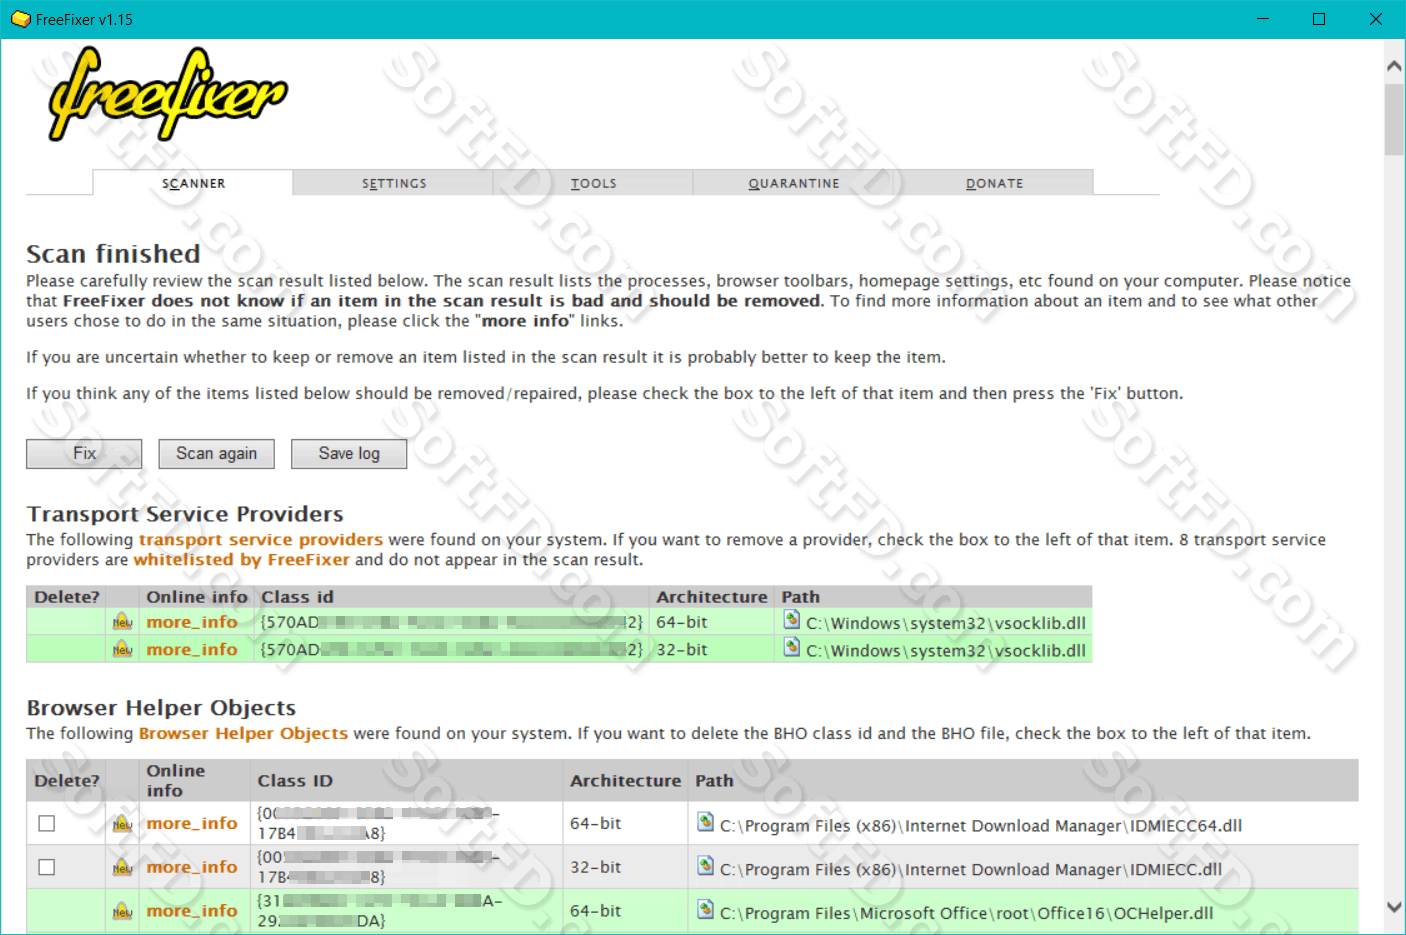Check the delete box for IDMIECC64.dll
This screenshot has height=935, width=1406.
click(47, 824)
